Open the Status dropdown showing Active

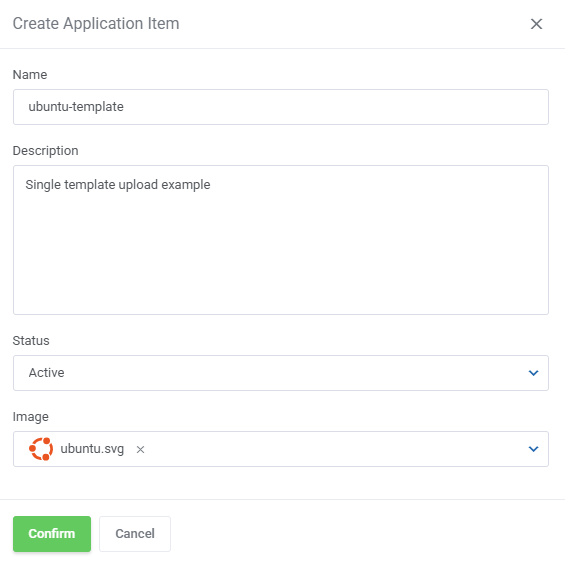281,373
